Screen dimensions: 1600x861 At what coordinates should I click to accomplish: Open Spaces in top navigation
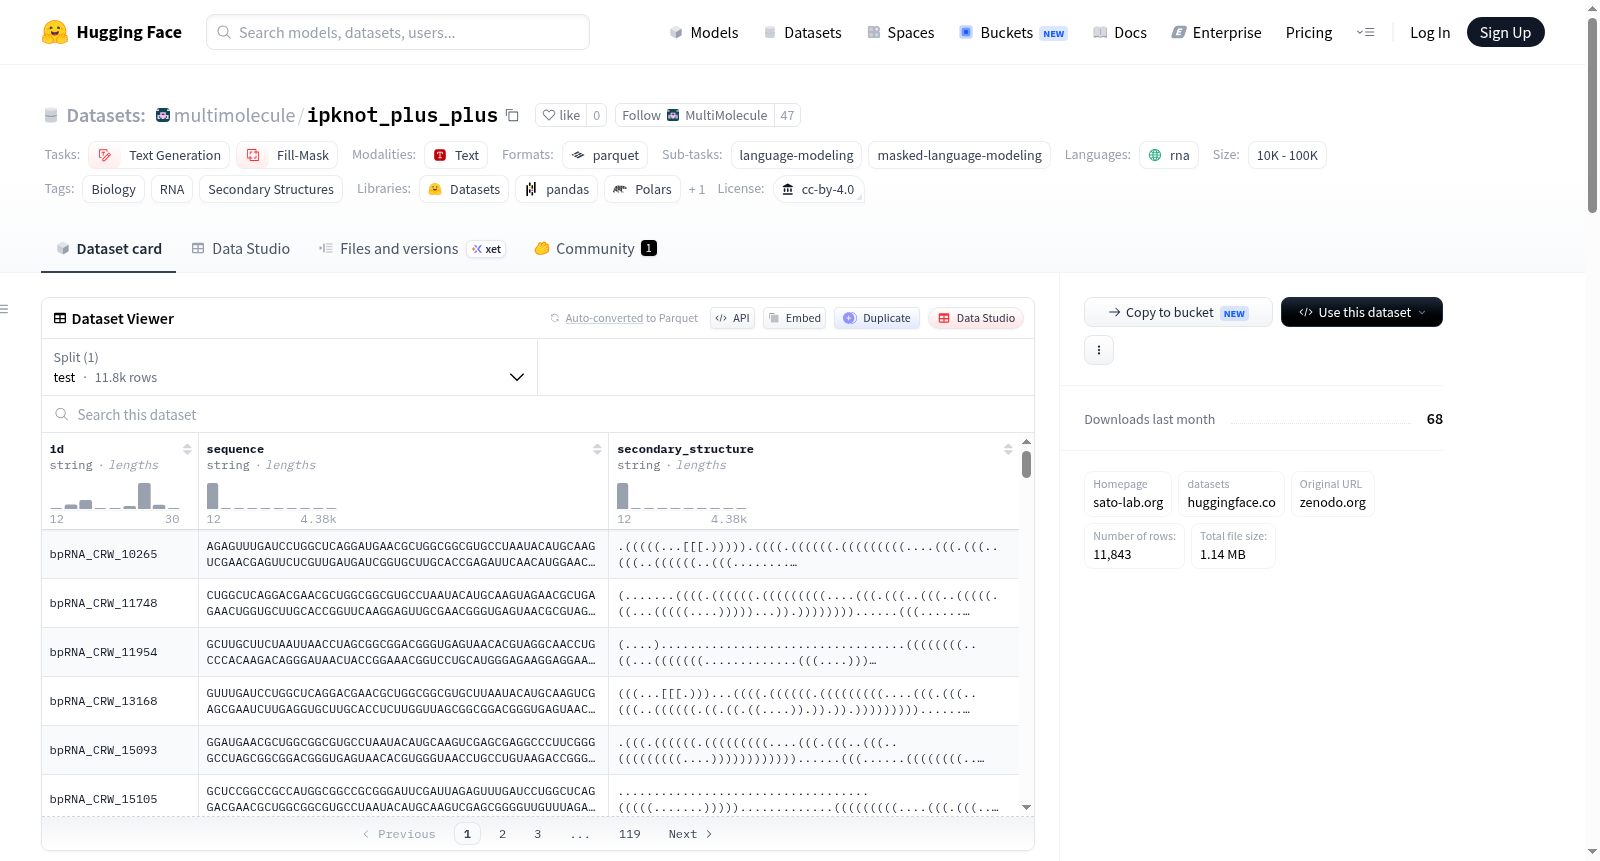901,32
